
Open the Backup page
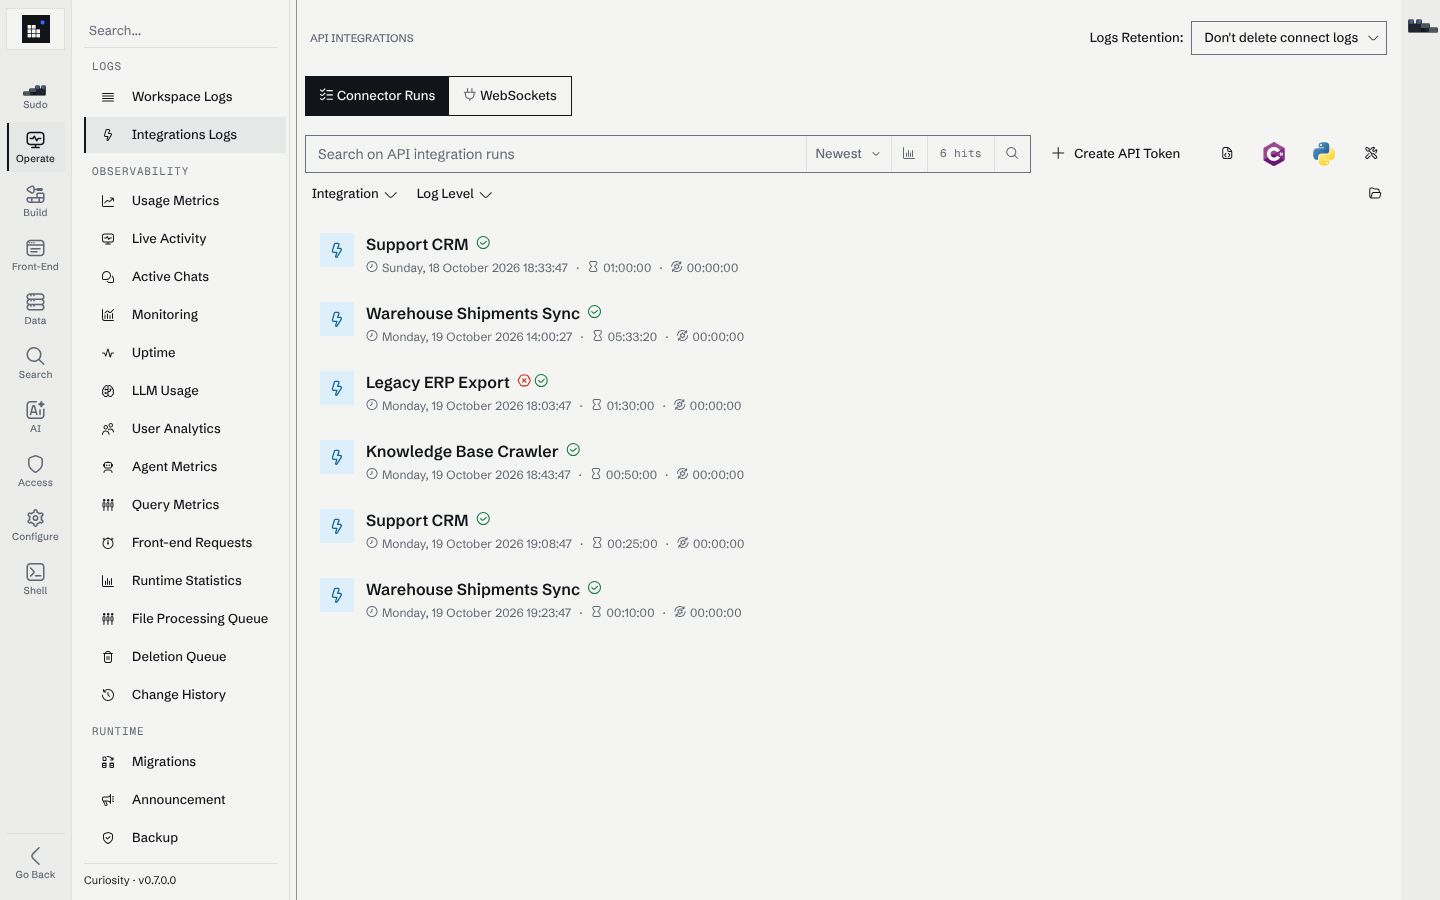click(185, 838)
